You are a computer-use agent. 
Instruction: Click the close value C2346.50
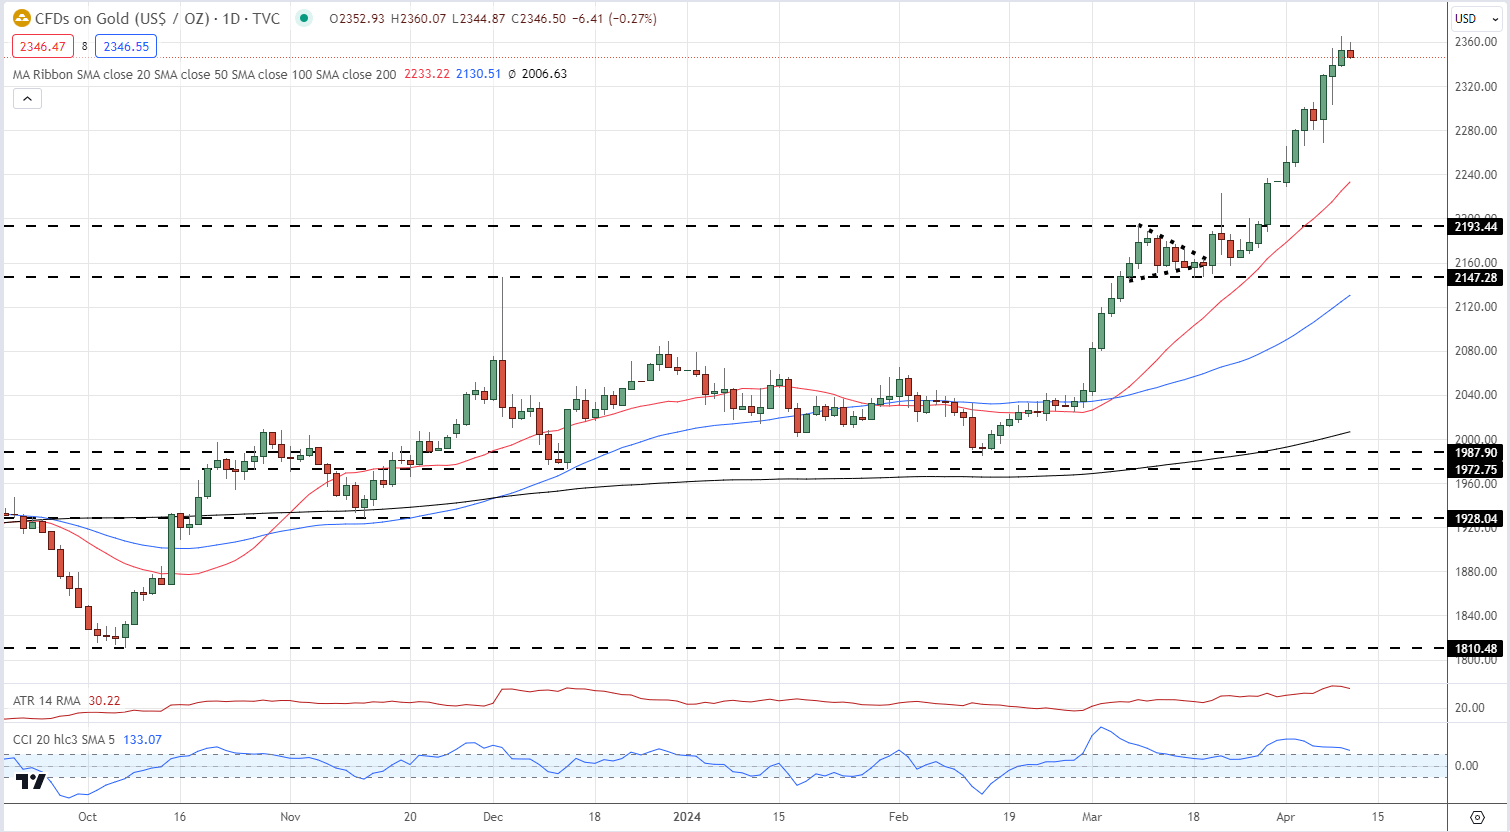point(537,19)
